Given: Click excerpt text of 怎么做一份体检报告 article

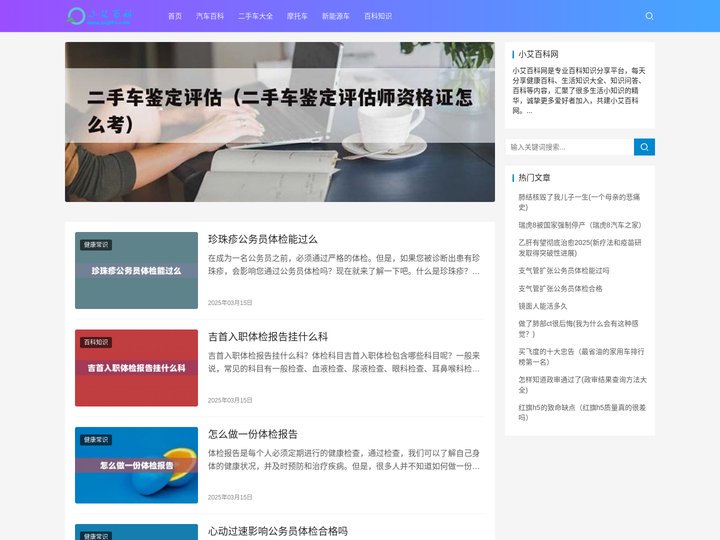Looking at the screenshot, I should [344, 460].
